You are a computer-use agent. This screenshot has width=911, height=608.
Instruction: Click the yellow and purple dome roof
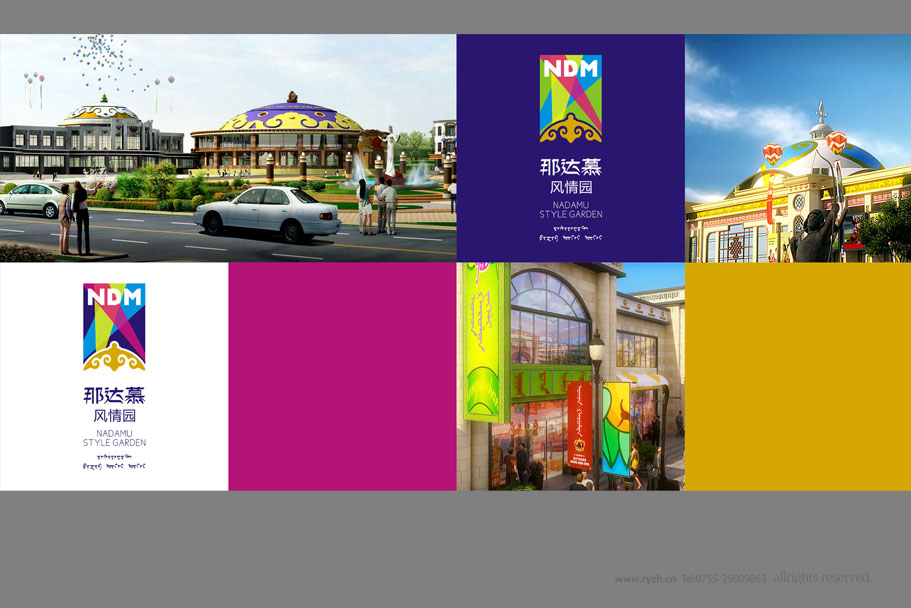pyautogui.click(x=291, y=119)
